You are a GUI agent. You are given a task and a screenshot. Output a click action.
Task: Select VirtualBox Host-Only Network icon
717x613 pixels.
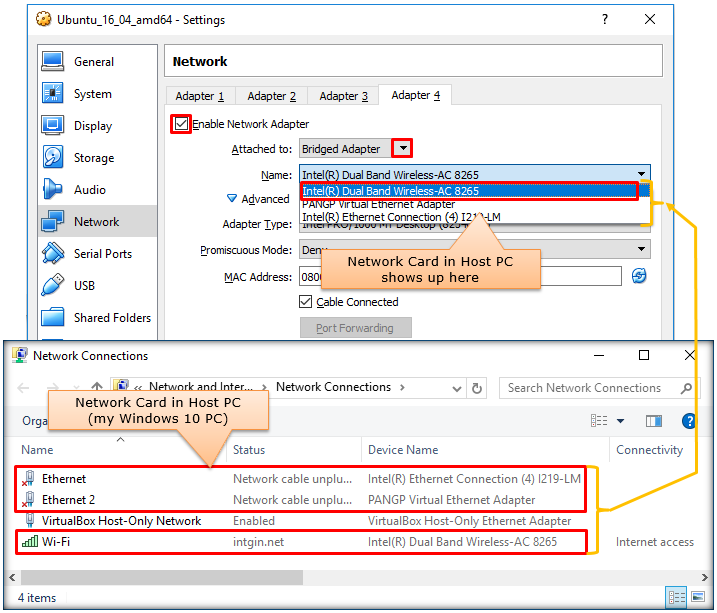point(30,521)
